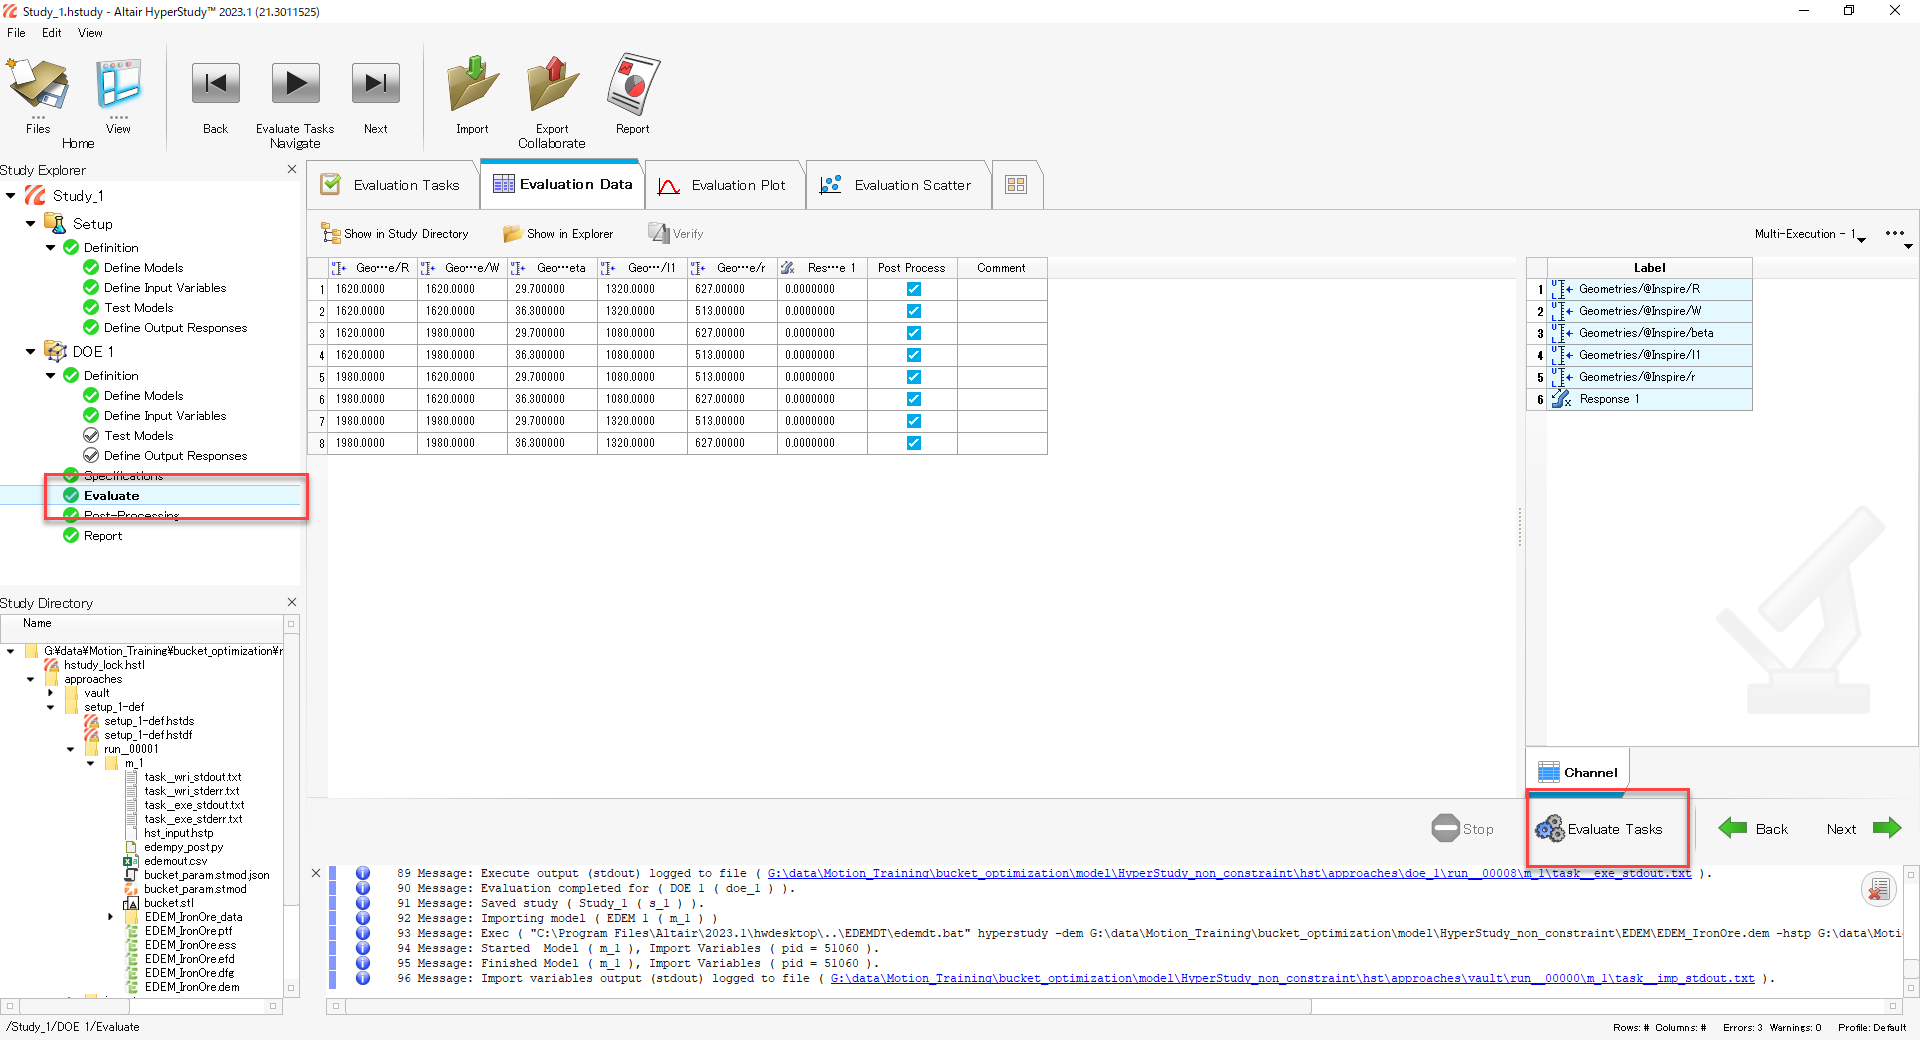Screen dimensions: 1920x1040
Task: Open the Multi-Execution dropdown
Action: click(1810, 234)
